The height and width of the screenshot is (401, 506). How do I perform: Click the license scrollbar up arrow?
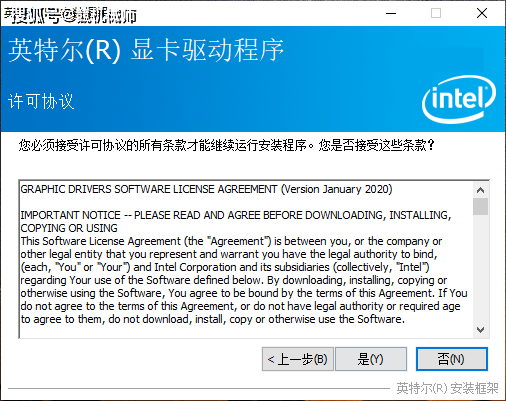tap(480, 190)
